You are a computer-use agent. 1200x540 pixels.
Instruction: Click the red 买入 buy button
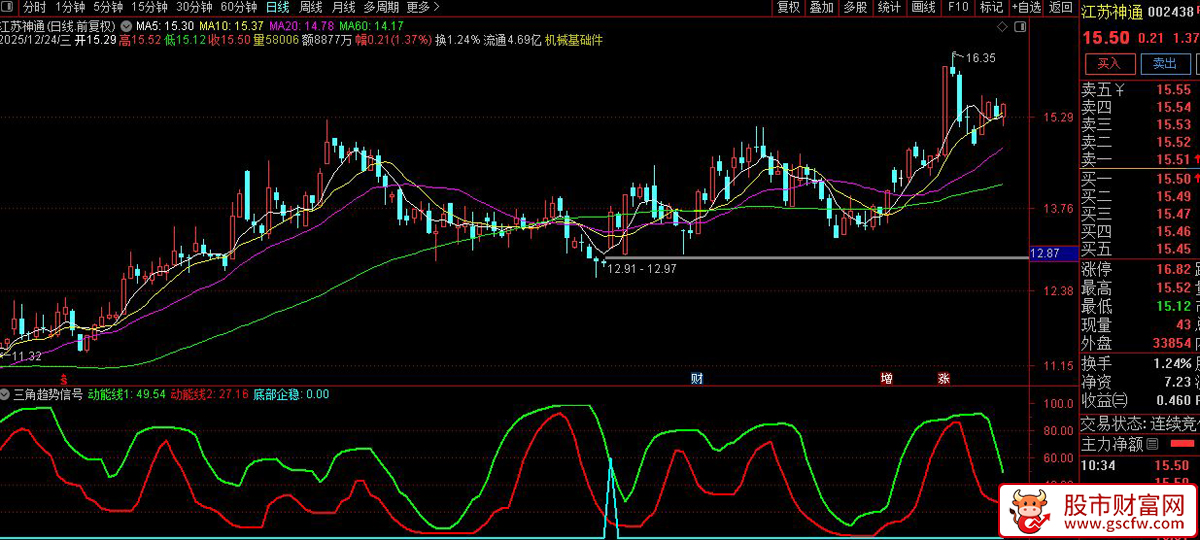(1109, 64)
